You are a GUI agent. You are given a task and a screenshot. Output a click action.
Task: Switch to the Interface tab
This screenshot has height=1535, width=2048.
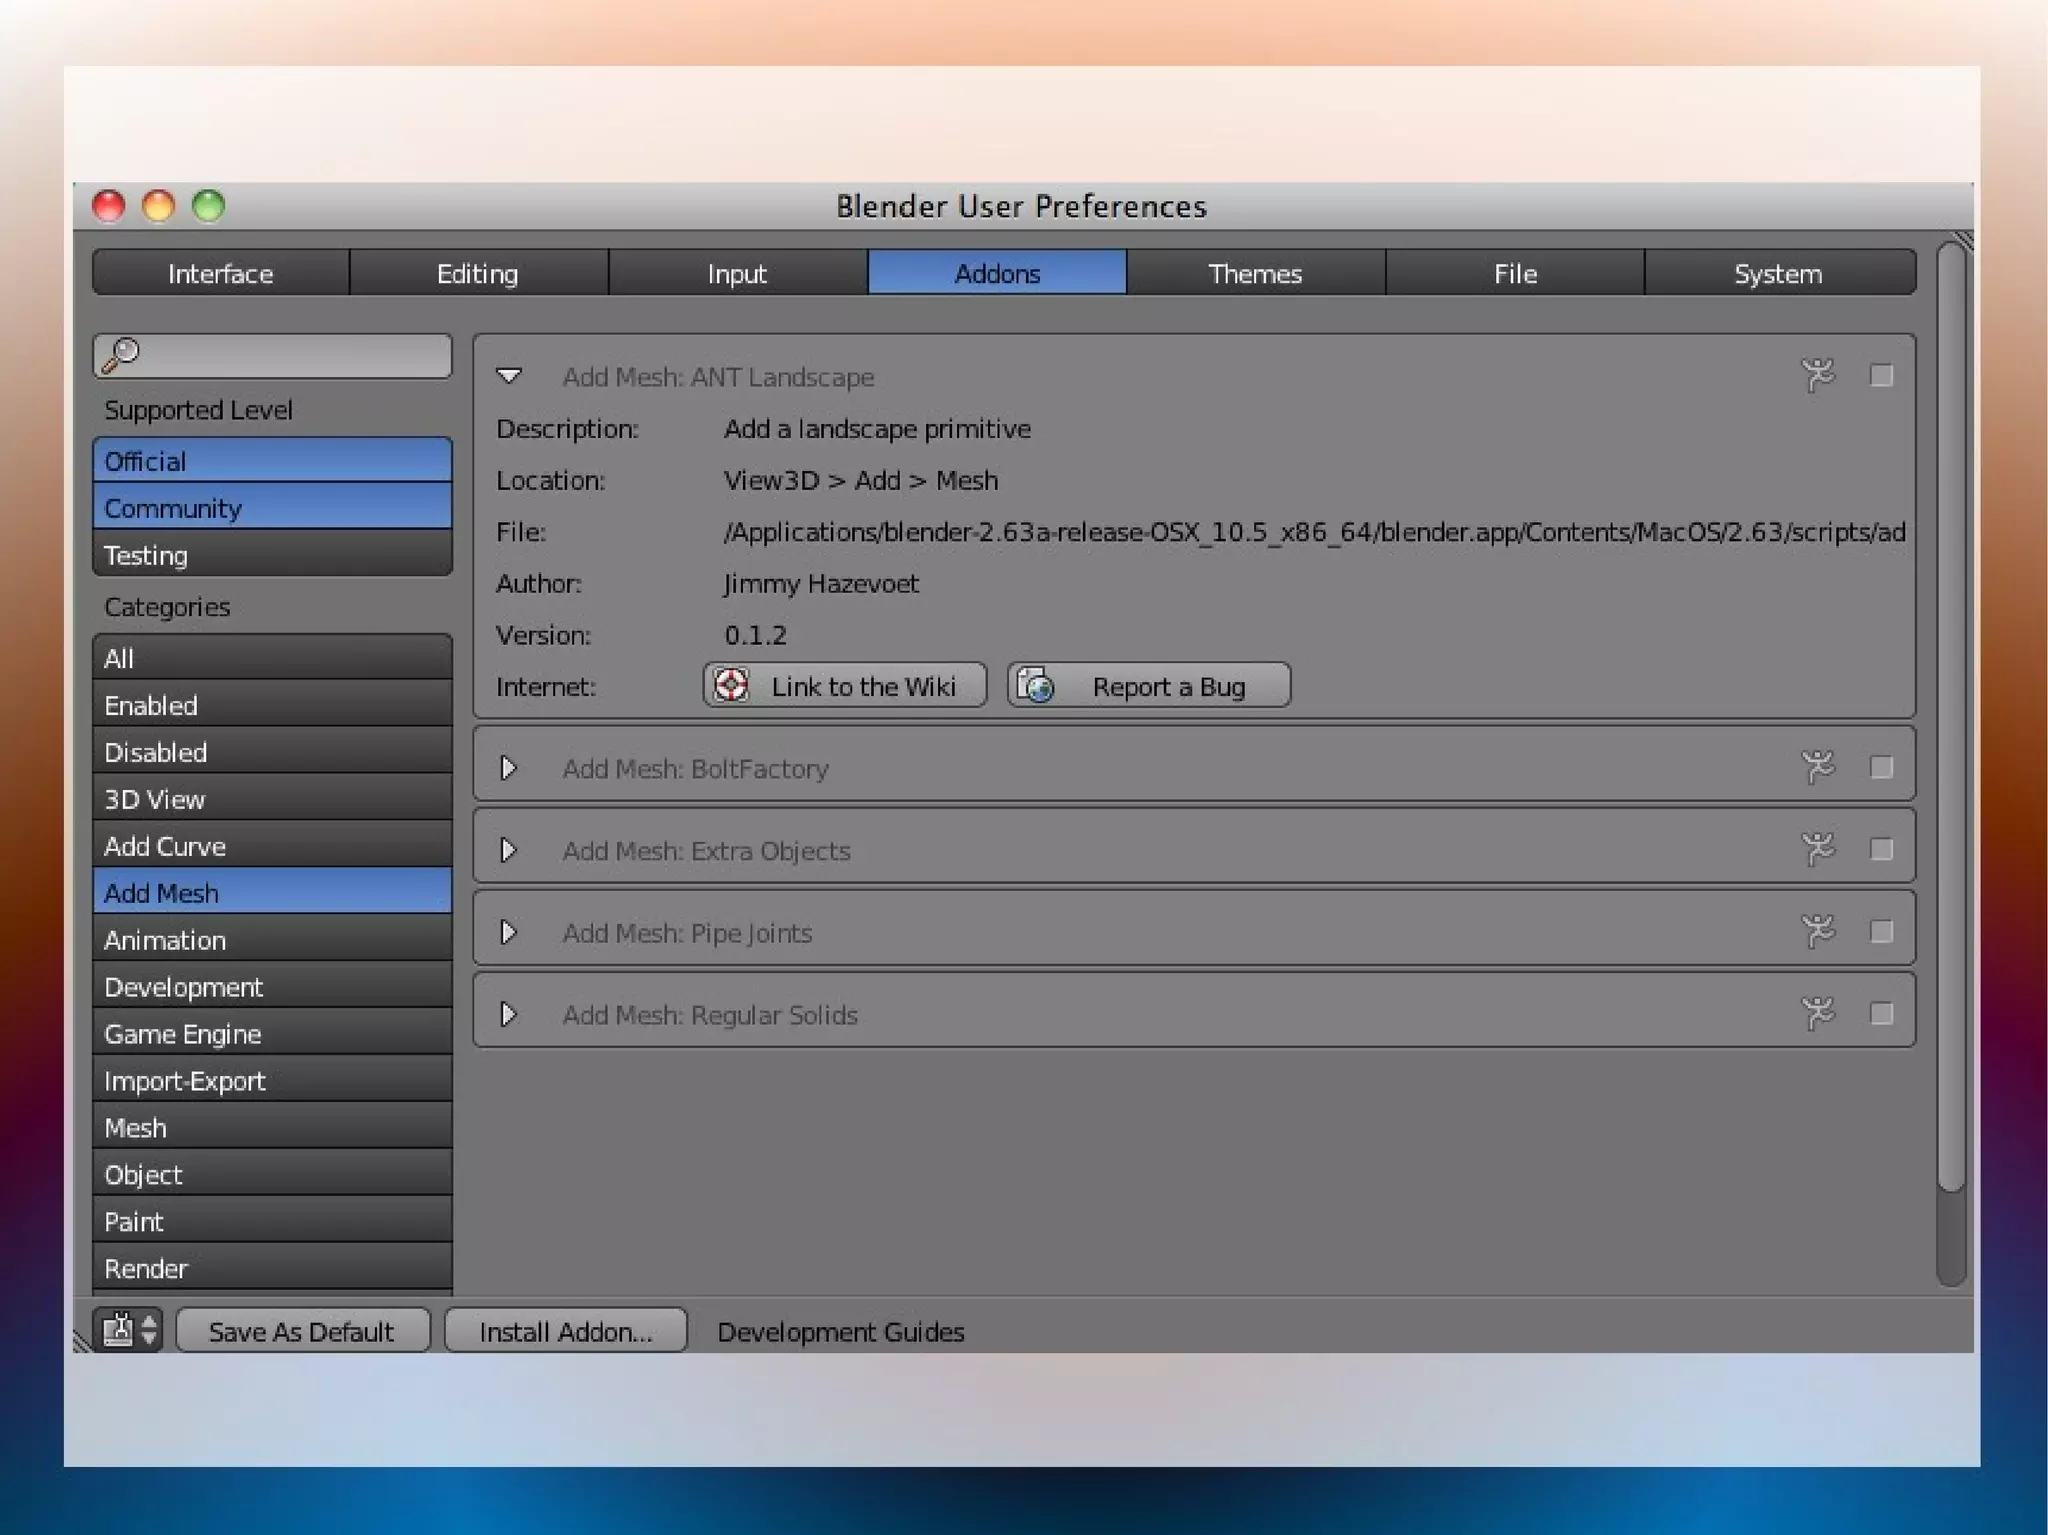click(221, 272)
